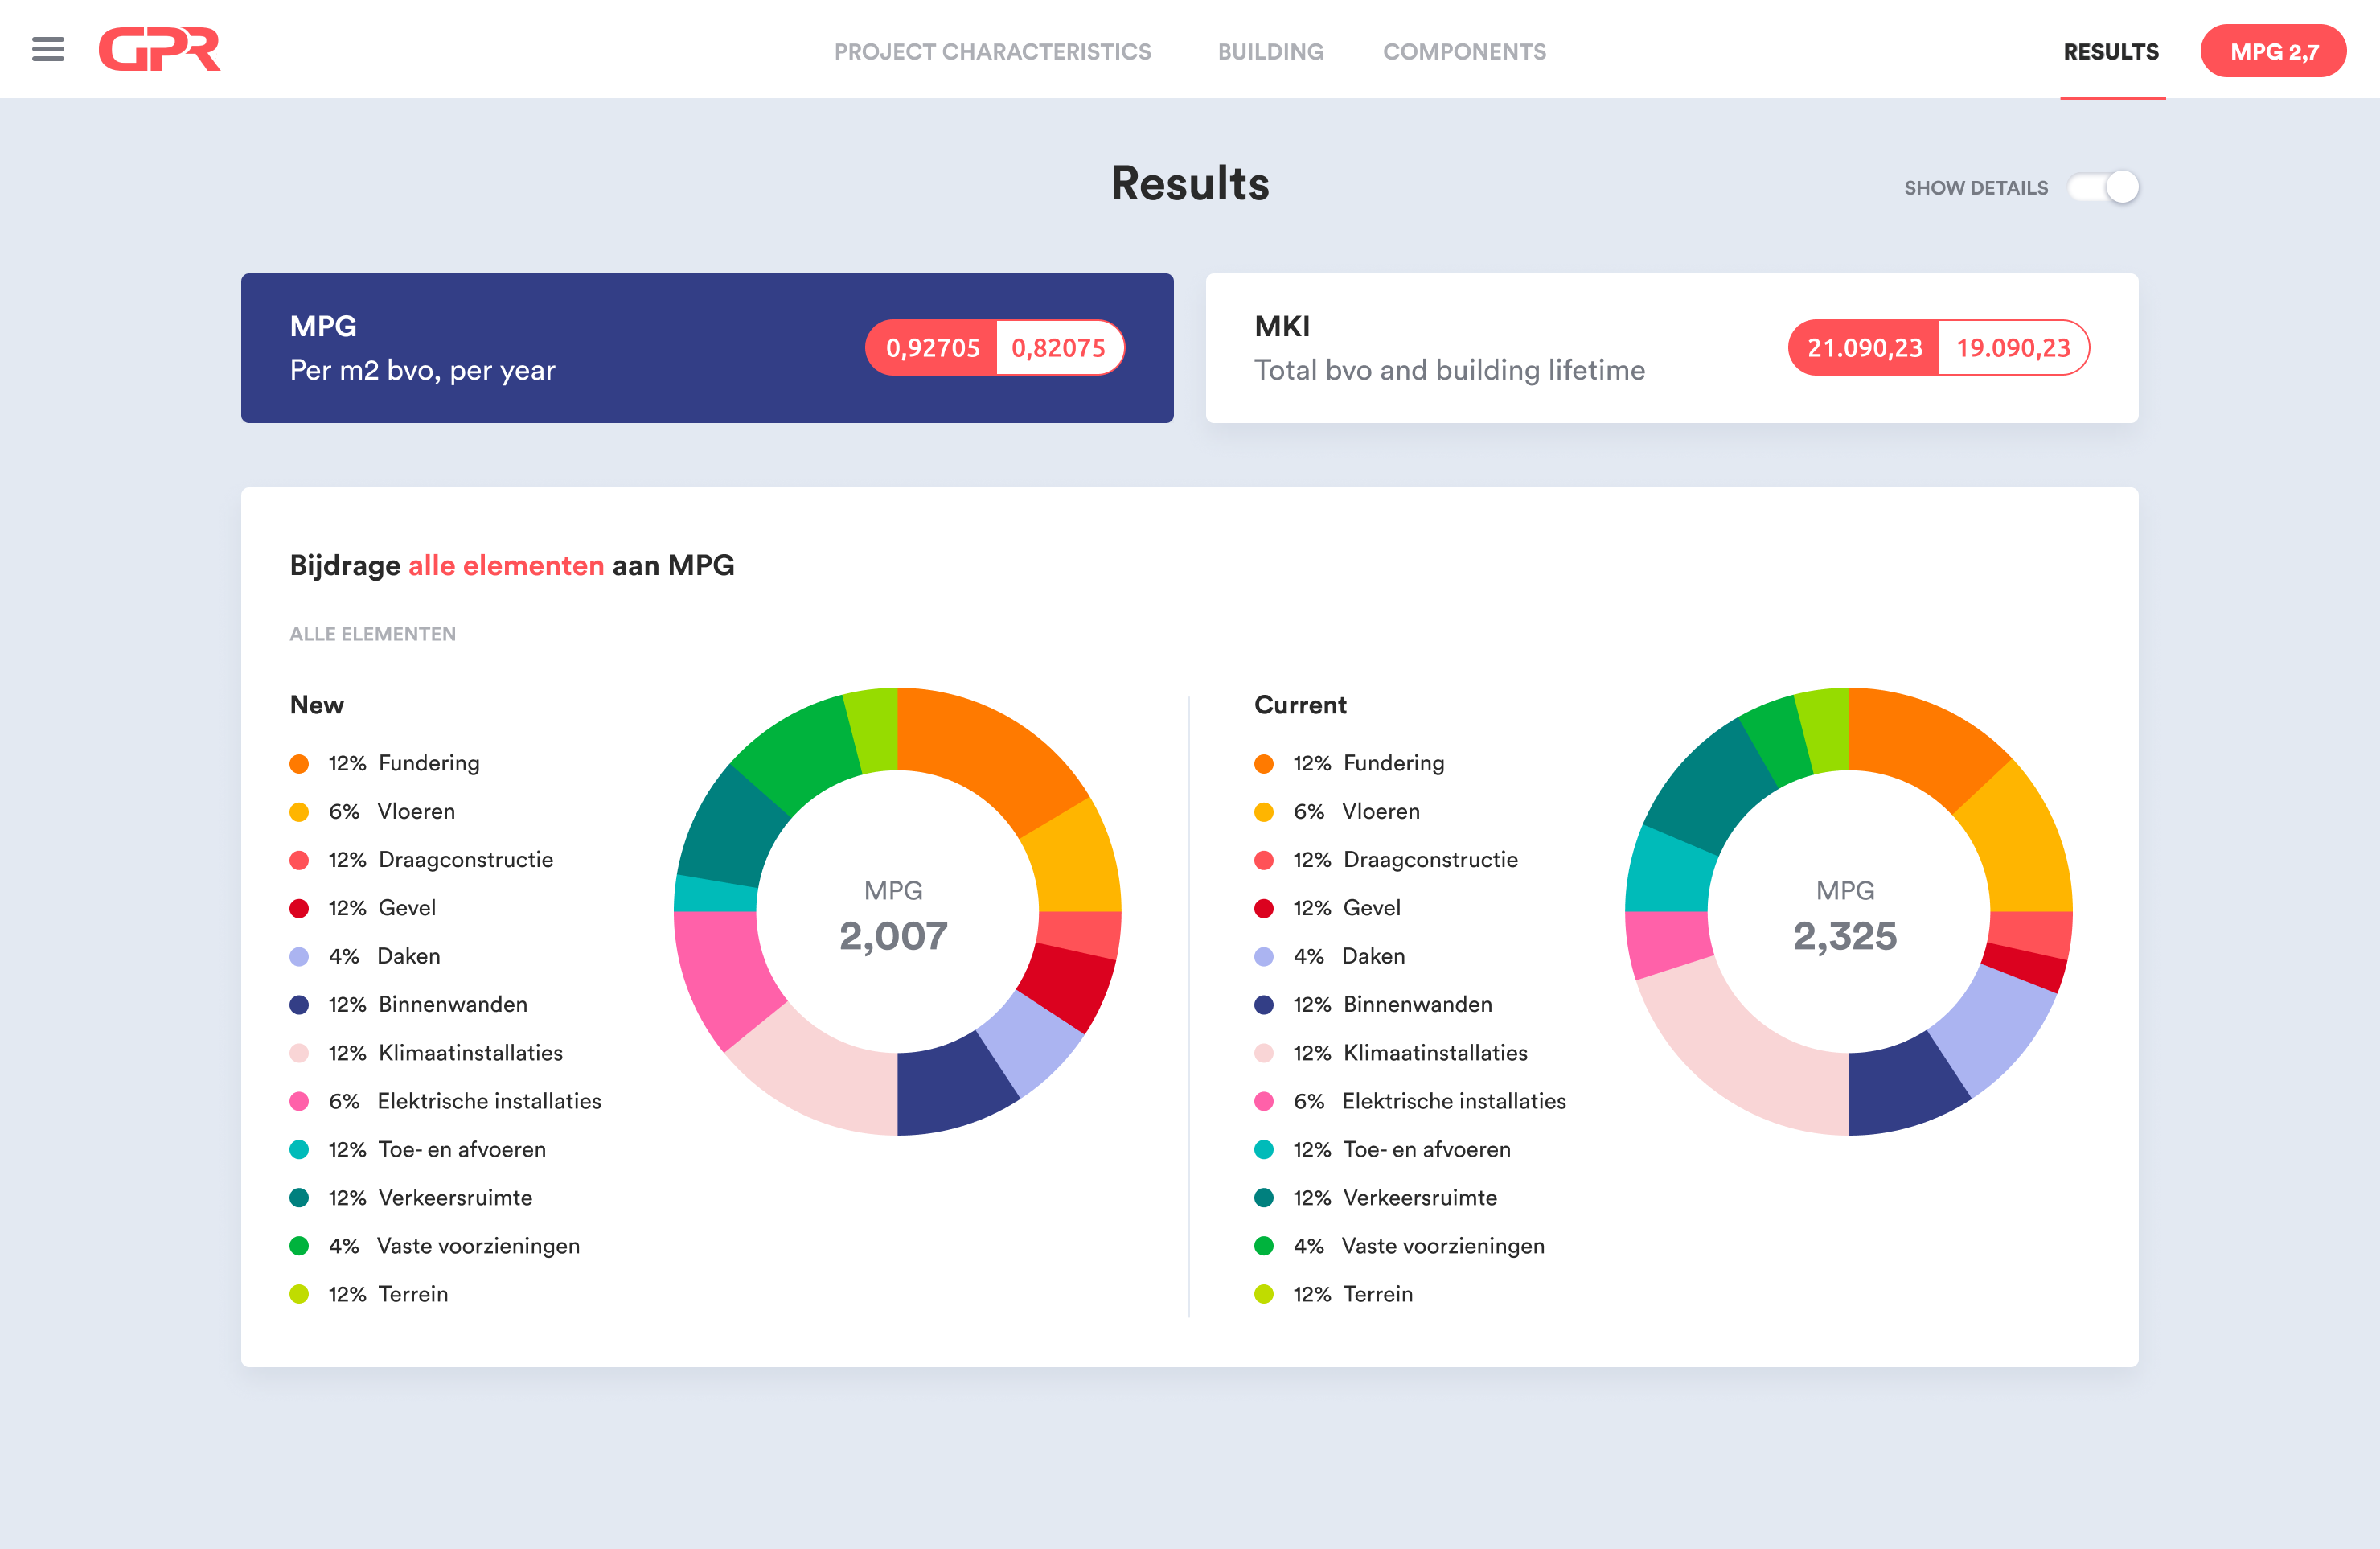The width and height of the screenshot is (2380, 1549).
Task: Select the Results tab
Action: pos(2111,51)
